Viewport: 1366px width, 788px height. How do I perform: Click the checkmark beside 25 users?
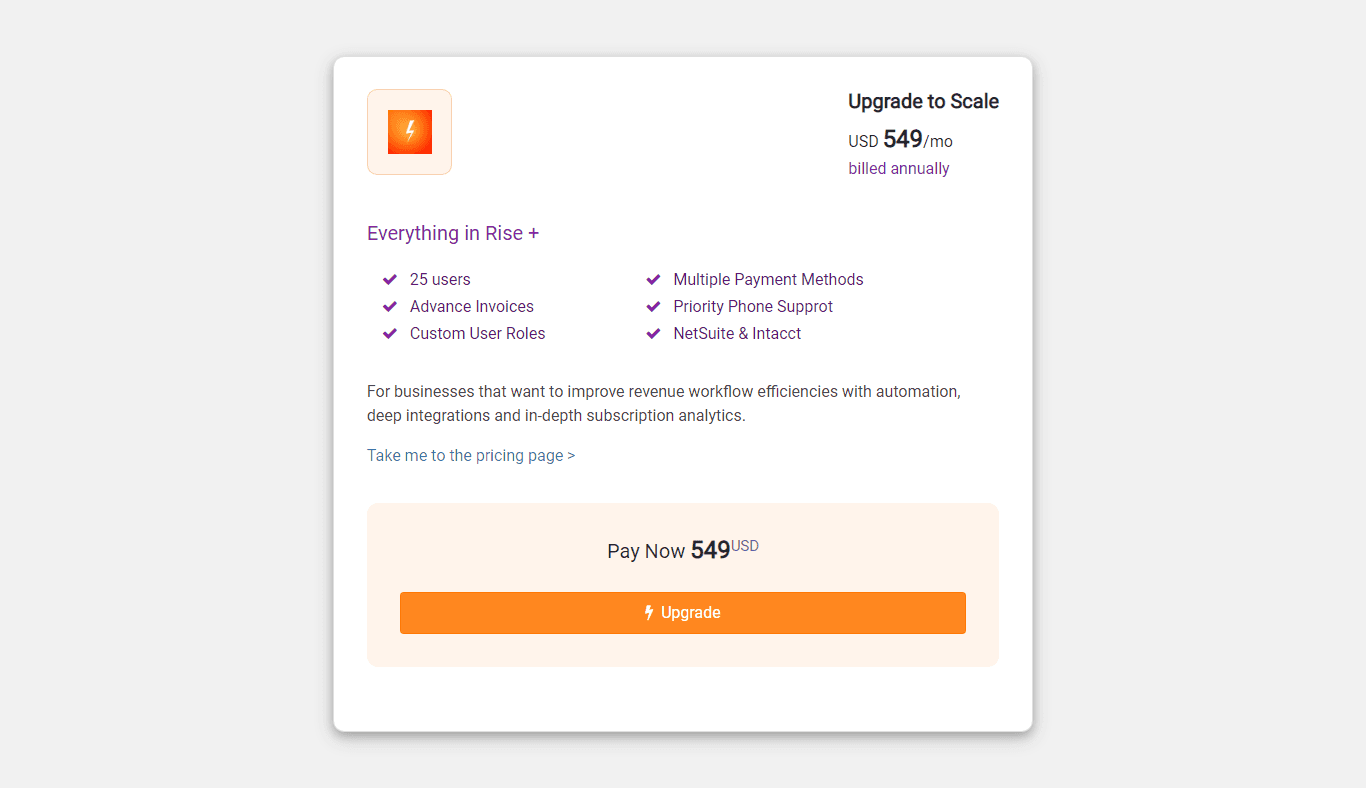tap(389, 279)
